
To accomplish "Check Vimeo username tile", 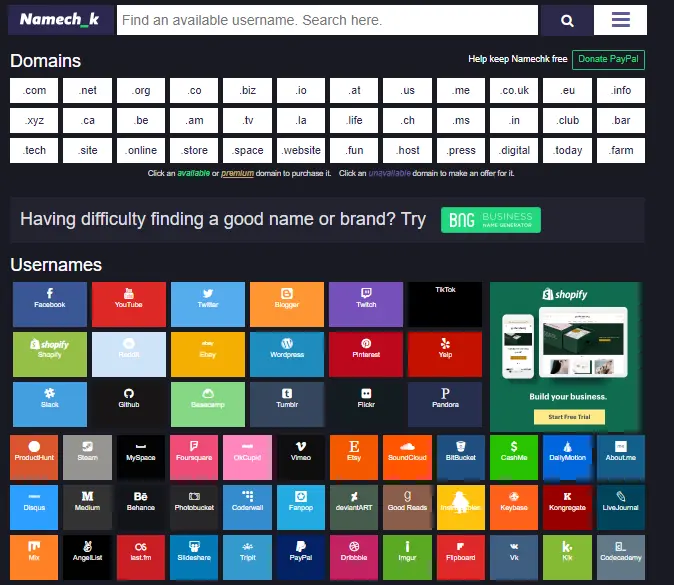I will 301,457.
